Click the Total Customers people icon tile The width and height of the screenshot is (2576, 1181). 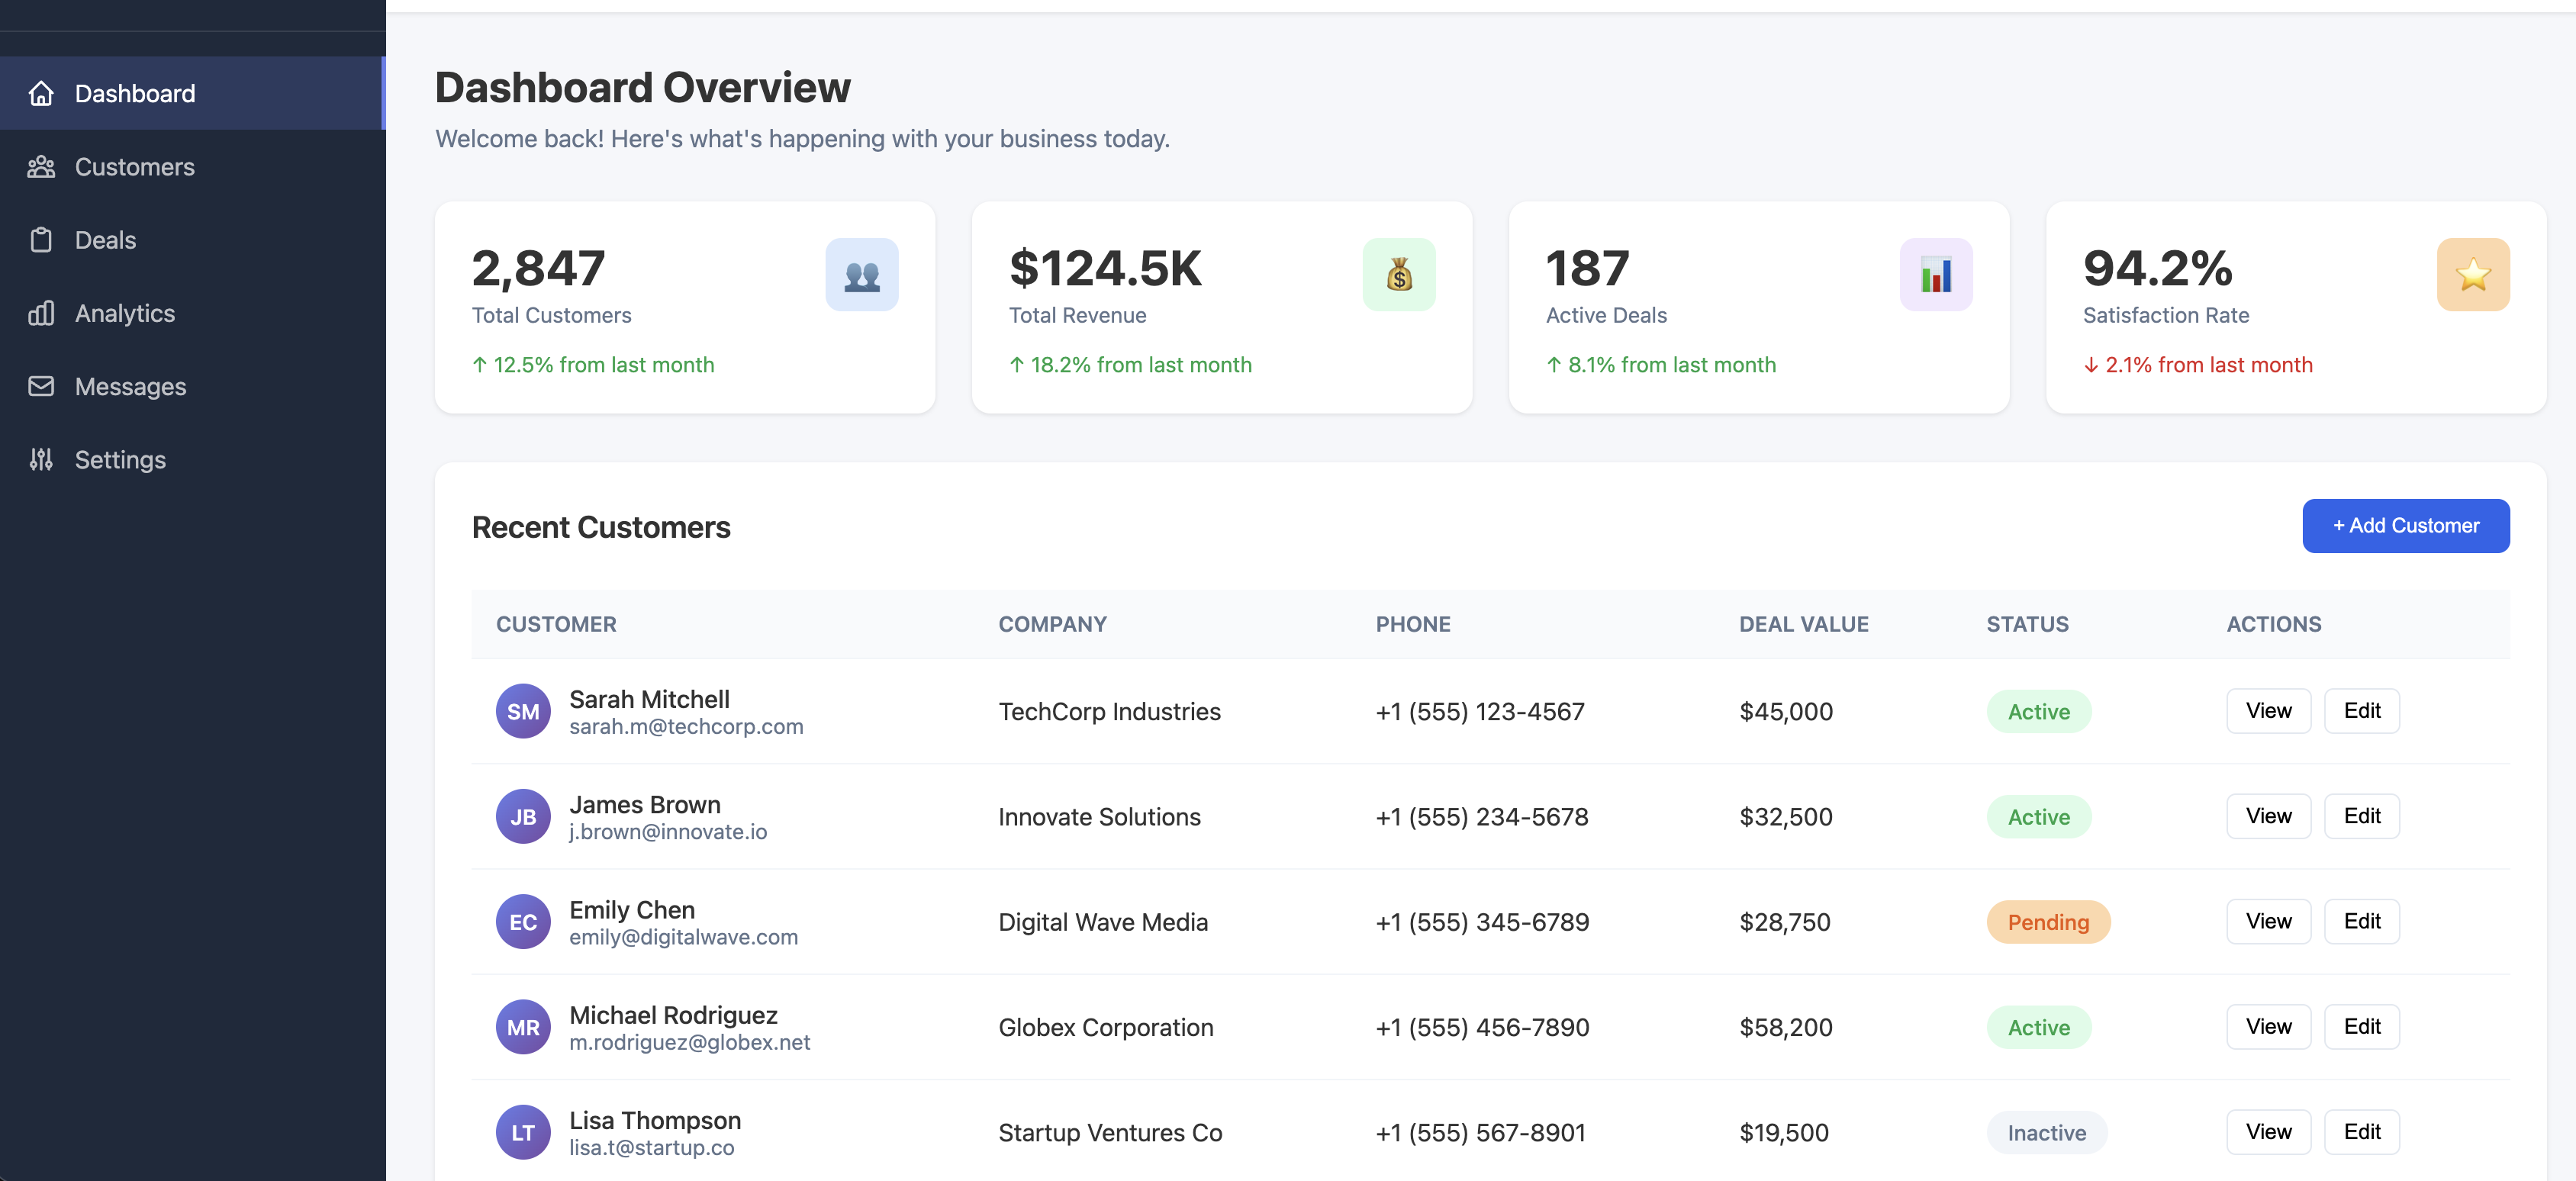861,274
